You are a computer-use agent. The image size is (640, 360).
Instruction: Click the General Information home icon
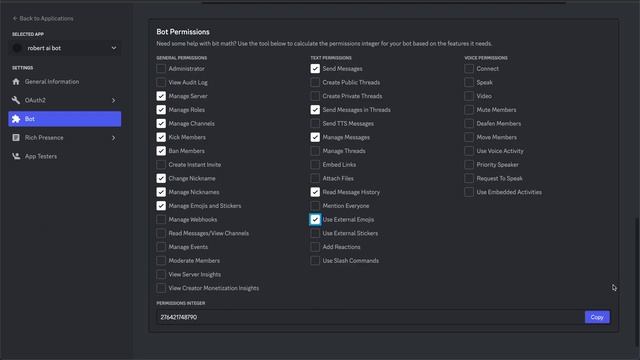(x=16, y=82)
